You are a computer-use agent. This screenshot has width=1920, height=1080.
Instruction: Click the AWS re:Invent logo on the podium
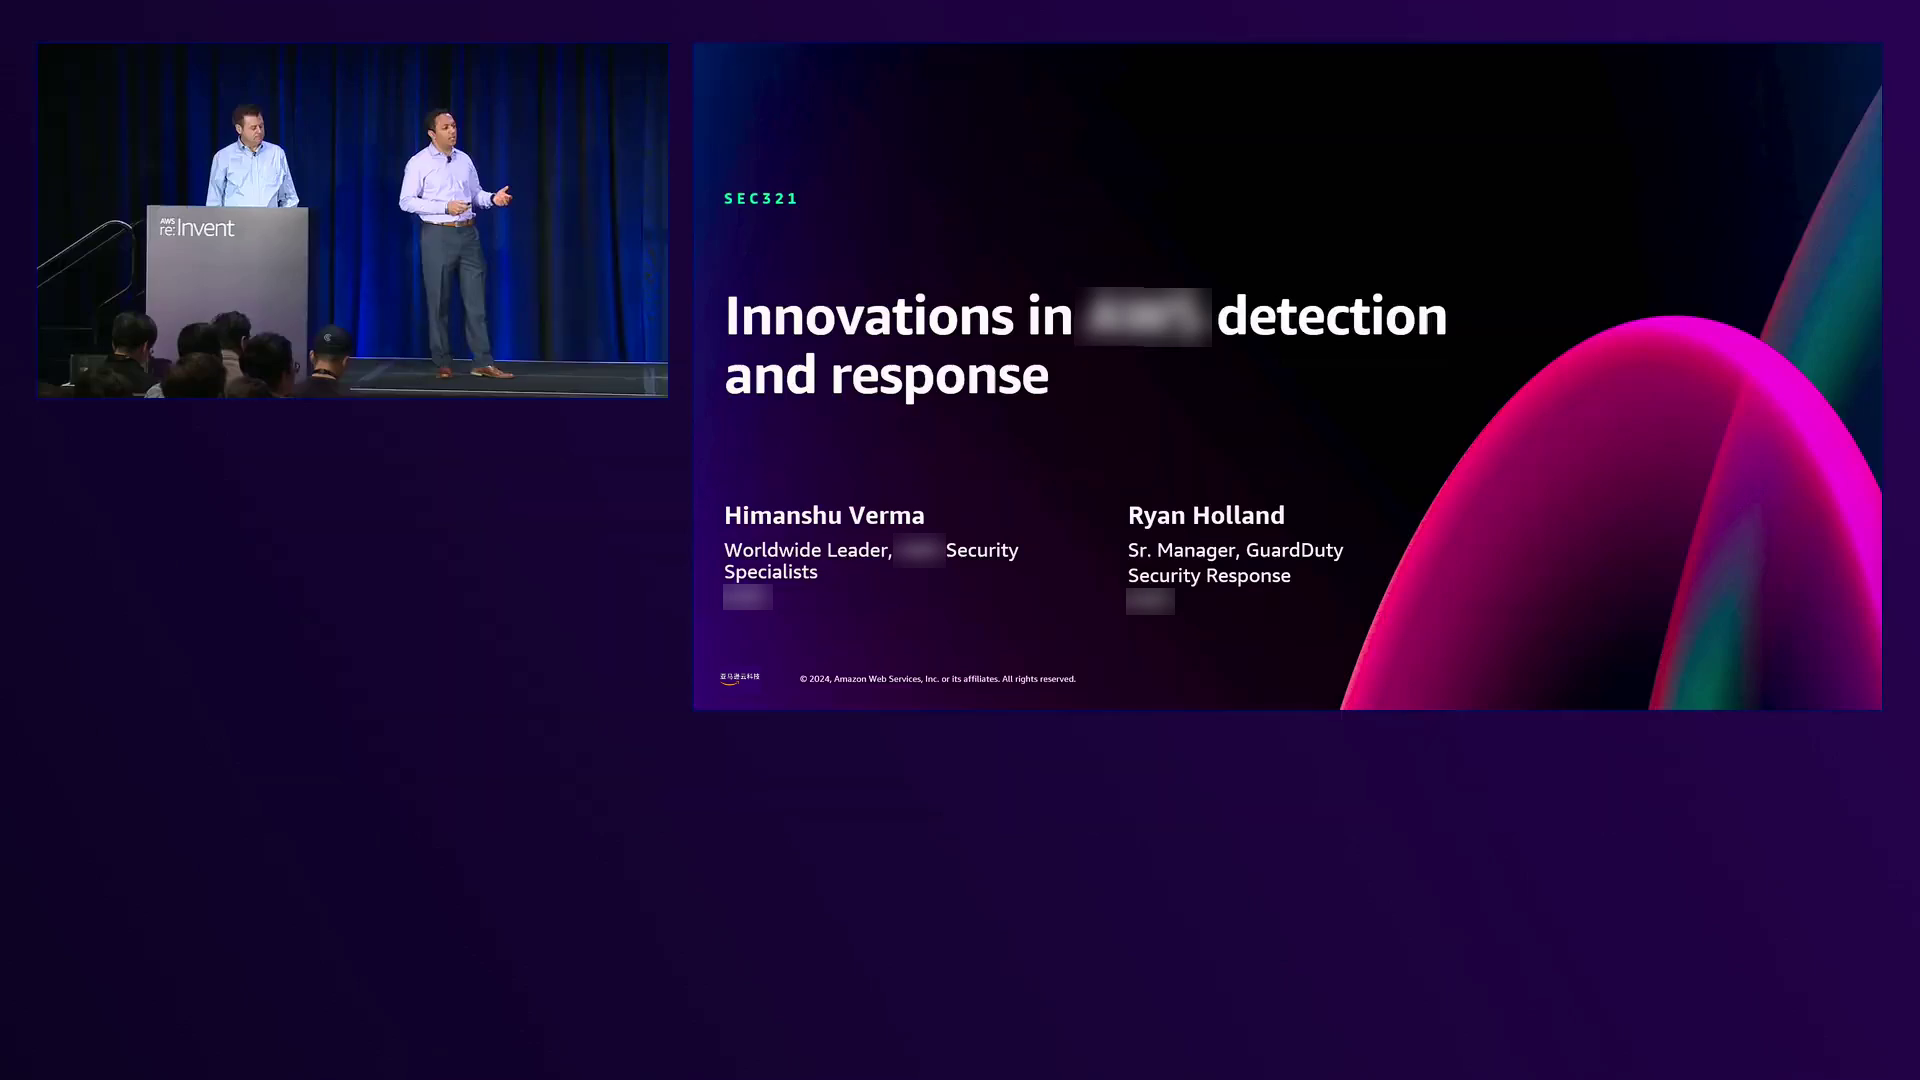pos(197,228)
